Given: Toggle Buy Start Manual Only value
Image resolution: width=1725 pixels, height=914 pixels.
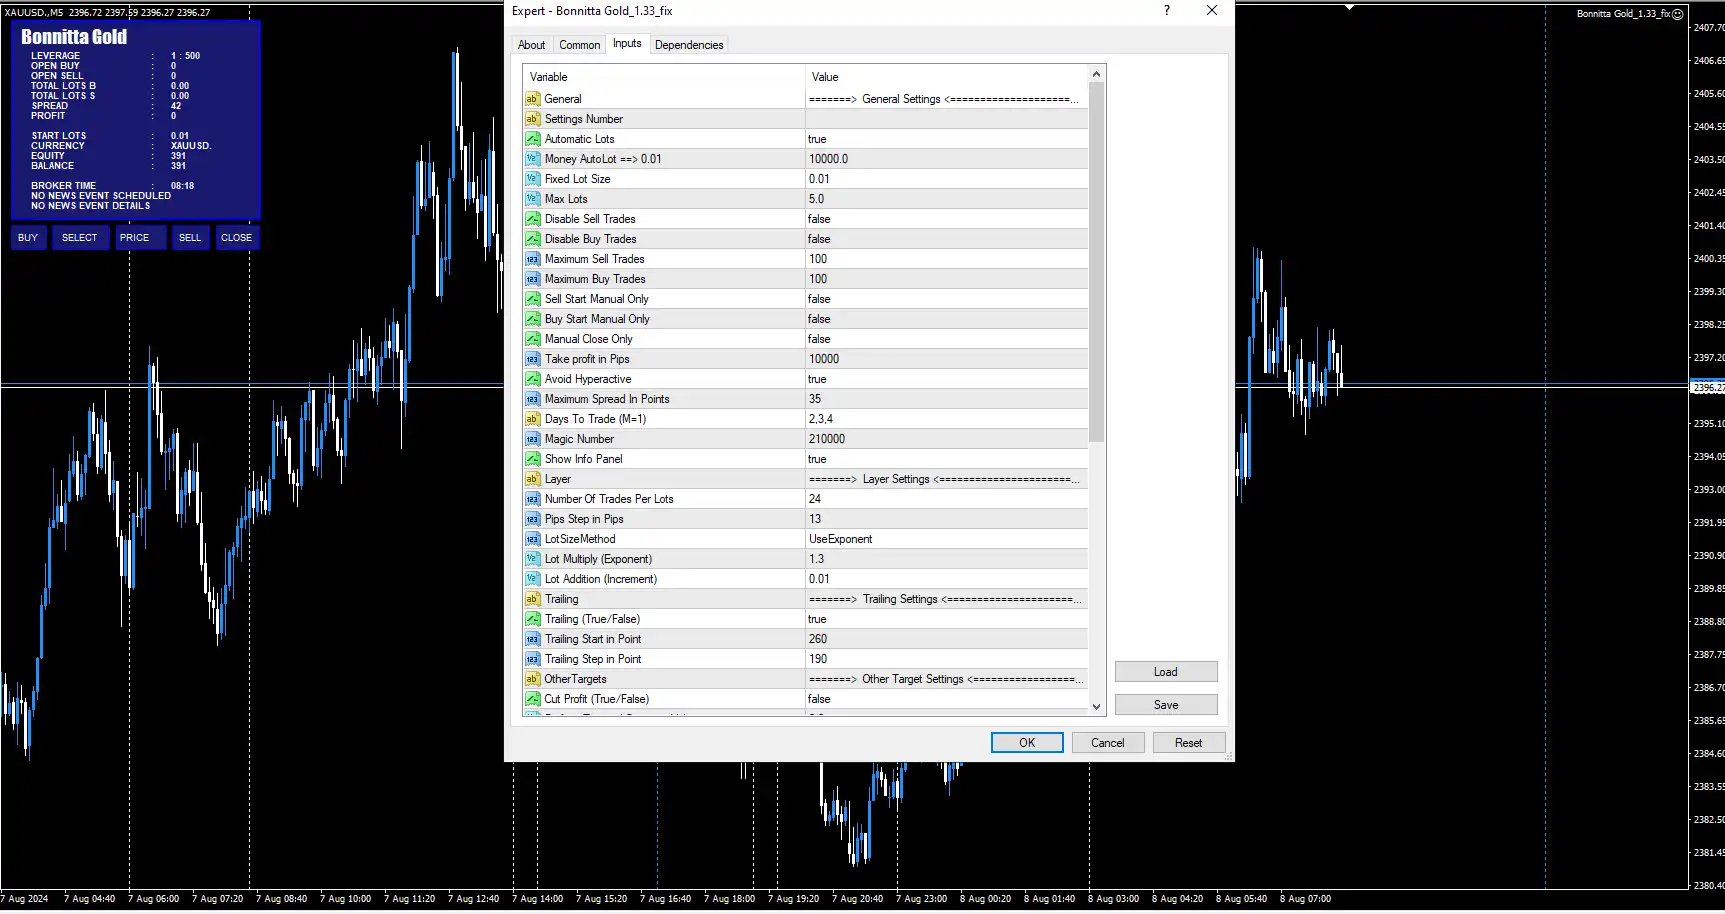Looking at the screenshot, I should pos(946,319).
